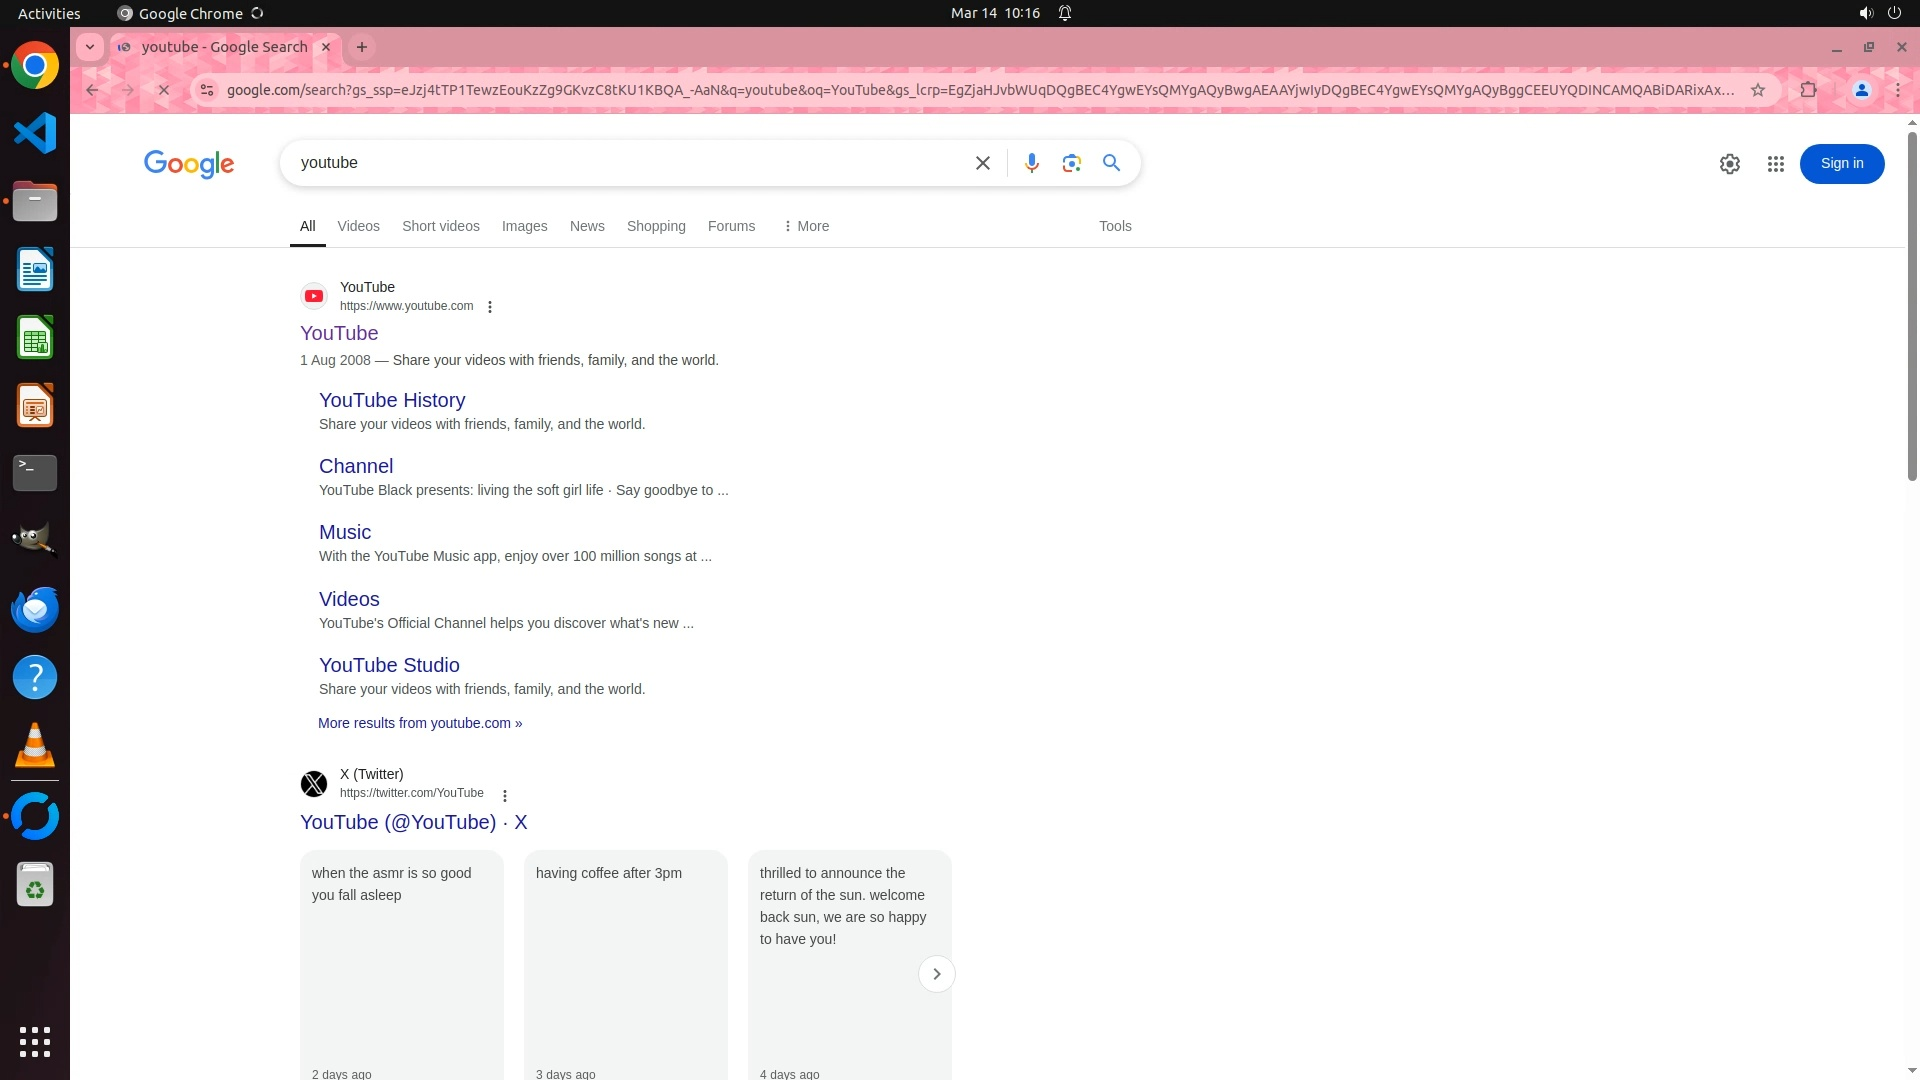The image size is (1920, 1080).
Task: Stop page loading with the X button
Action: click(164, 90)
